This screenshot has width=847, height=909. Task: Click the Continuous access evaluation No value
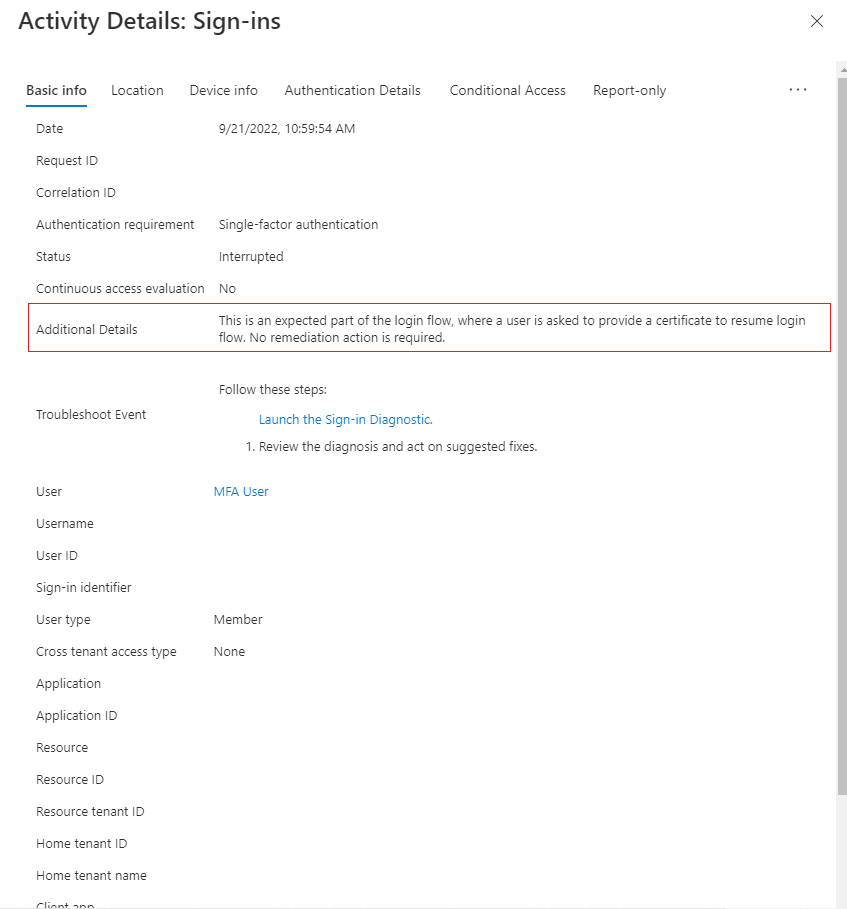(x=226, y=288)
